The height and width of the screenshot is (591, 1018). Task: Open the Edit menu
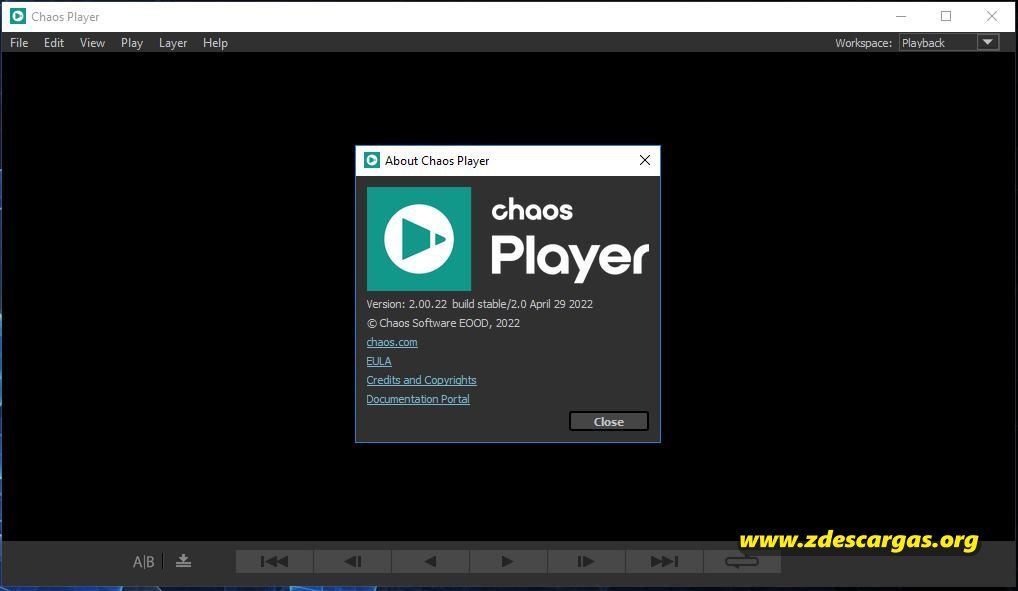(x=54, y=43)
